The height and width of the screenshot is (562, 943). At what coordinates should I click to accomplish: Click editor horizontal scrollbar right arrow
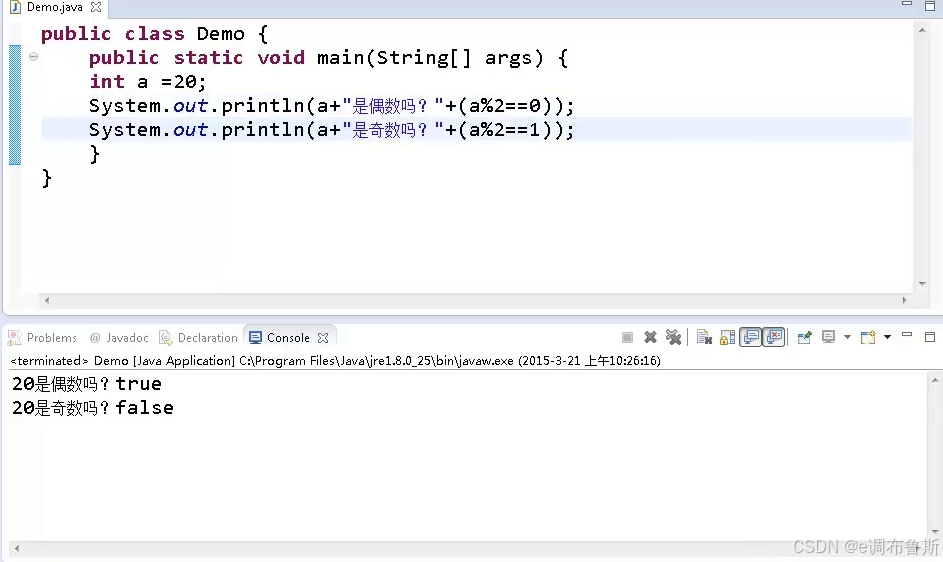[905, 300]
